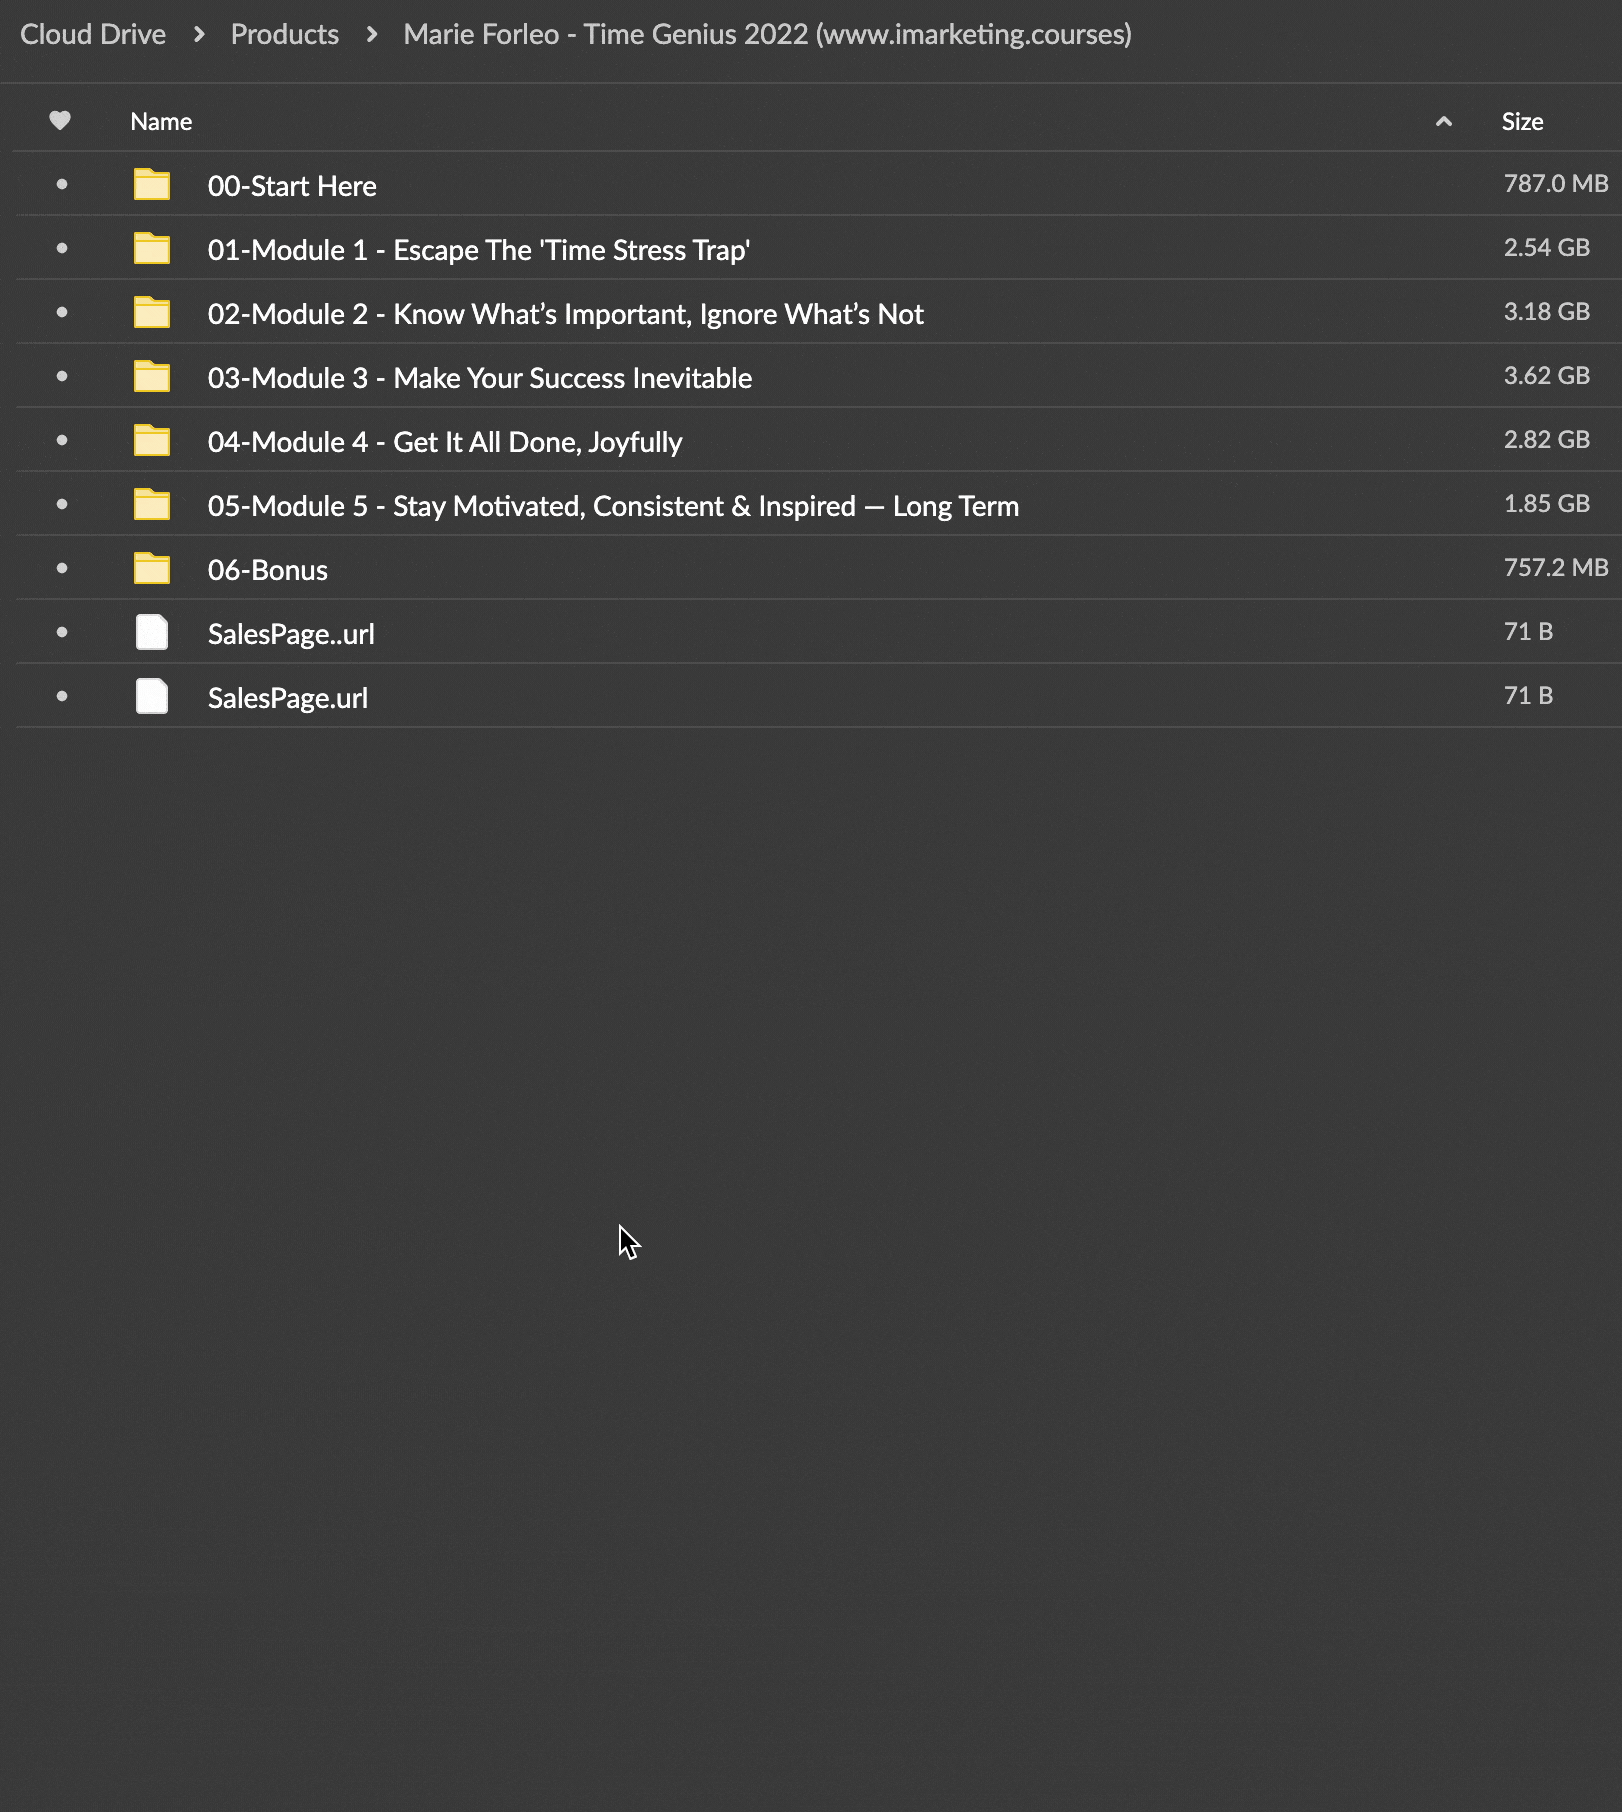Click file icon for SalesPage..url
This screenshot has height=1812, width=1622.
tap(152, 633)
